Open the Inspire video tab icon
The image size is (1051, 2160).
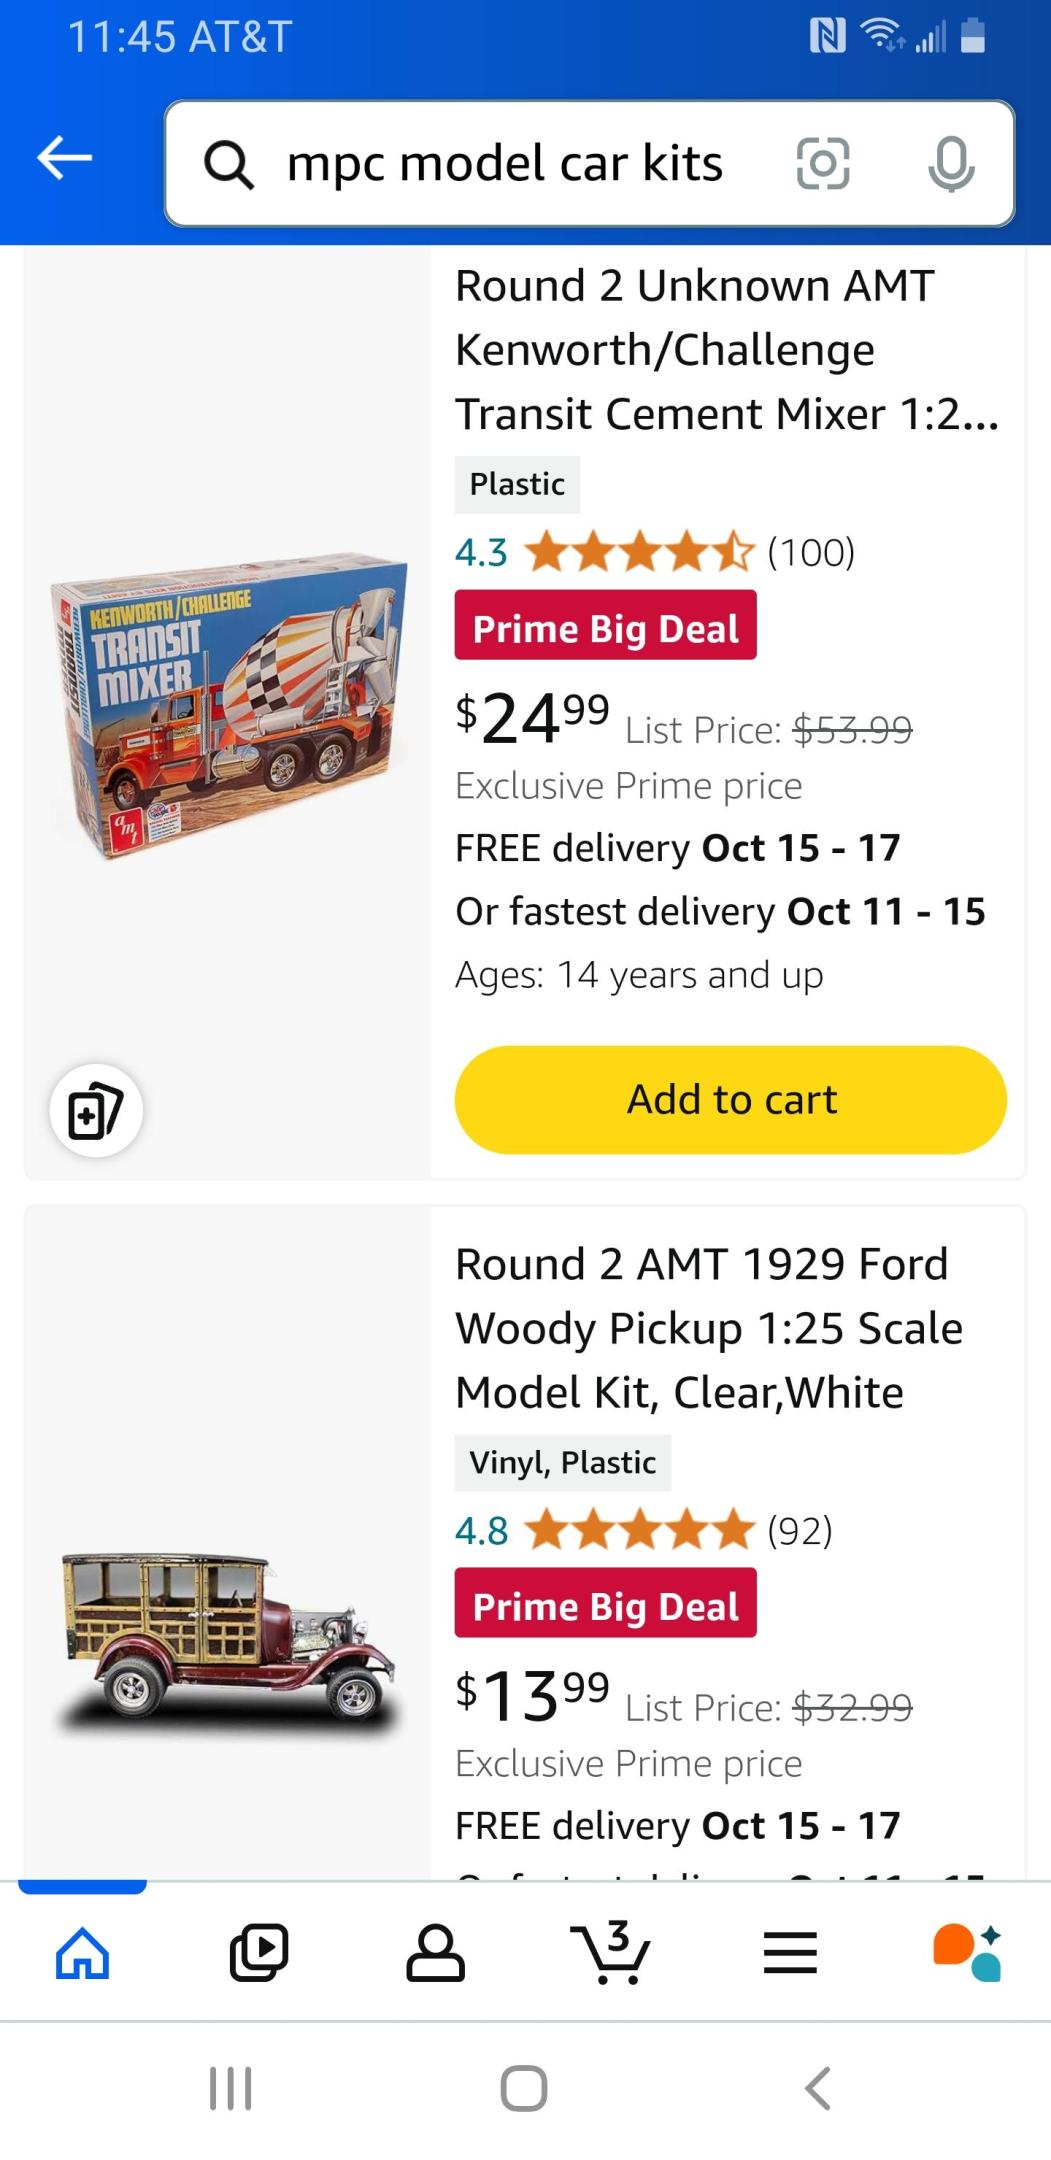point(259,1952)
